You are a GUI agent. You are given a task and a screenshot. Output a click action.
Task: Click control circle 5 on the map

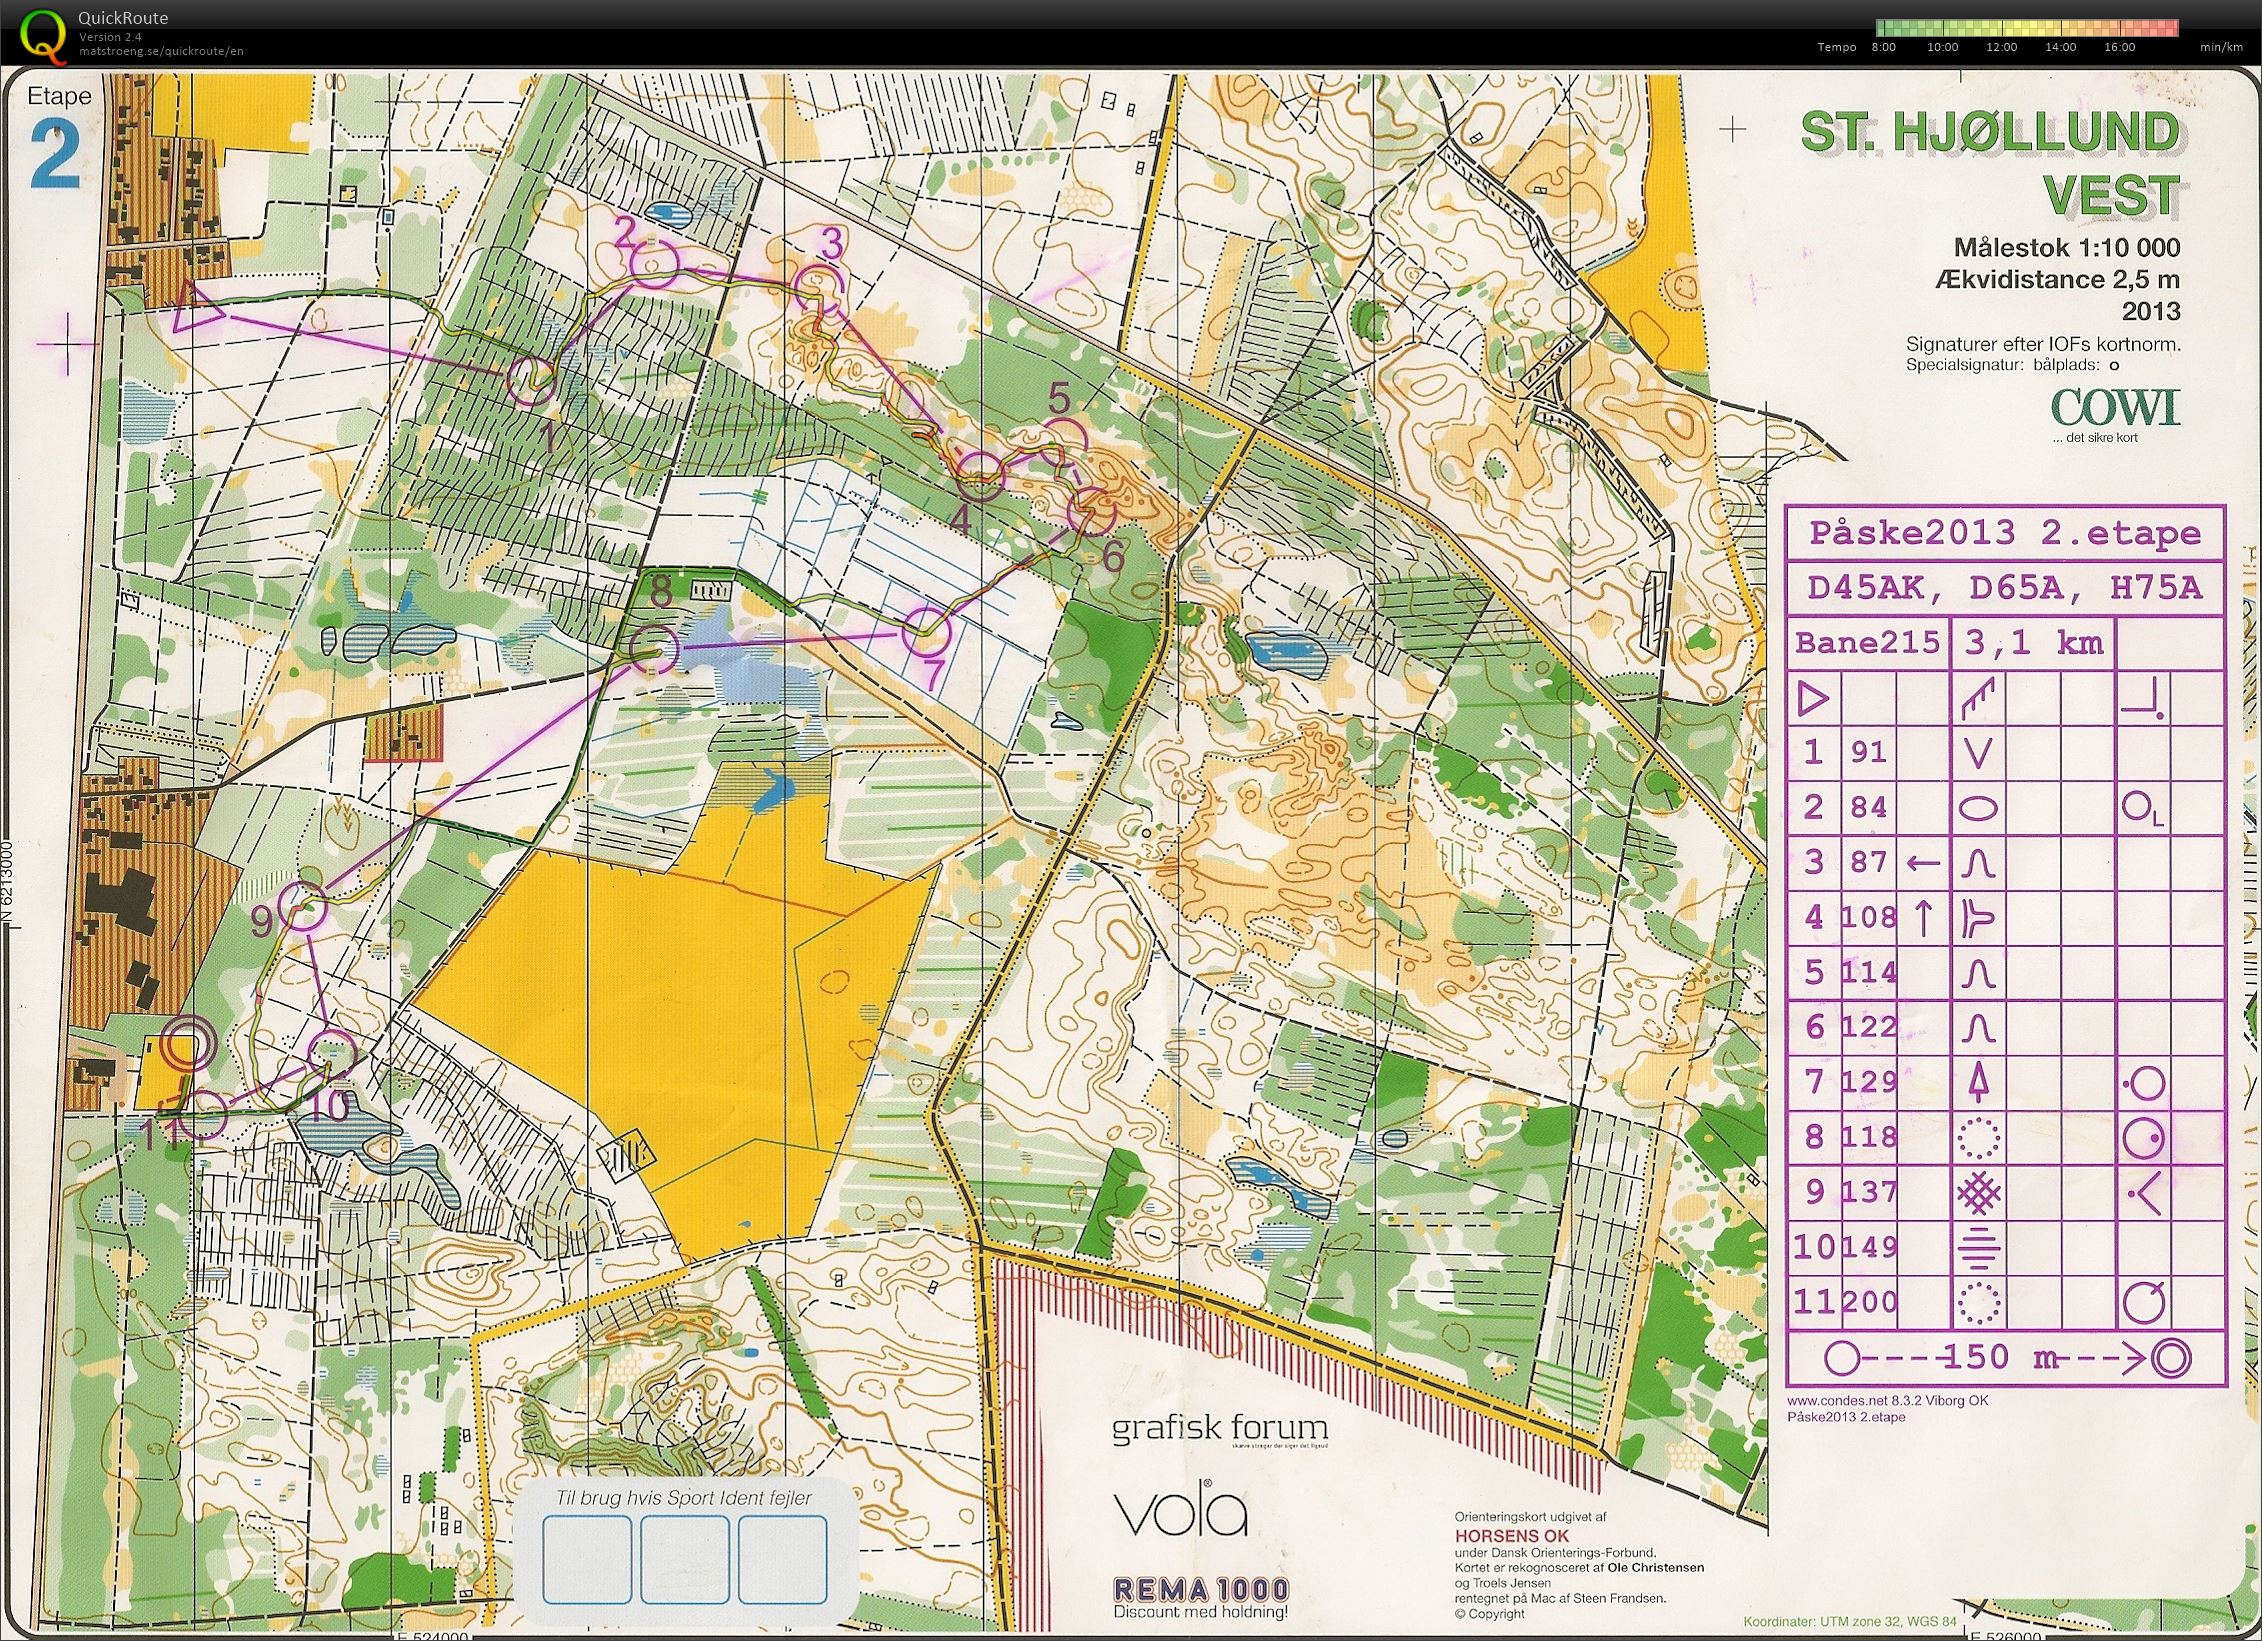(1064, 443)
